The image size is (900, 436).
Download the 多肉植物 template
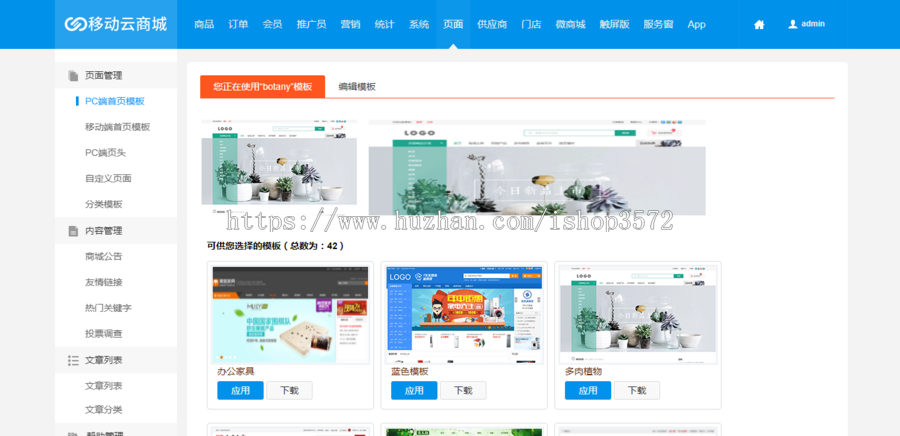[x=637, y=391]
